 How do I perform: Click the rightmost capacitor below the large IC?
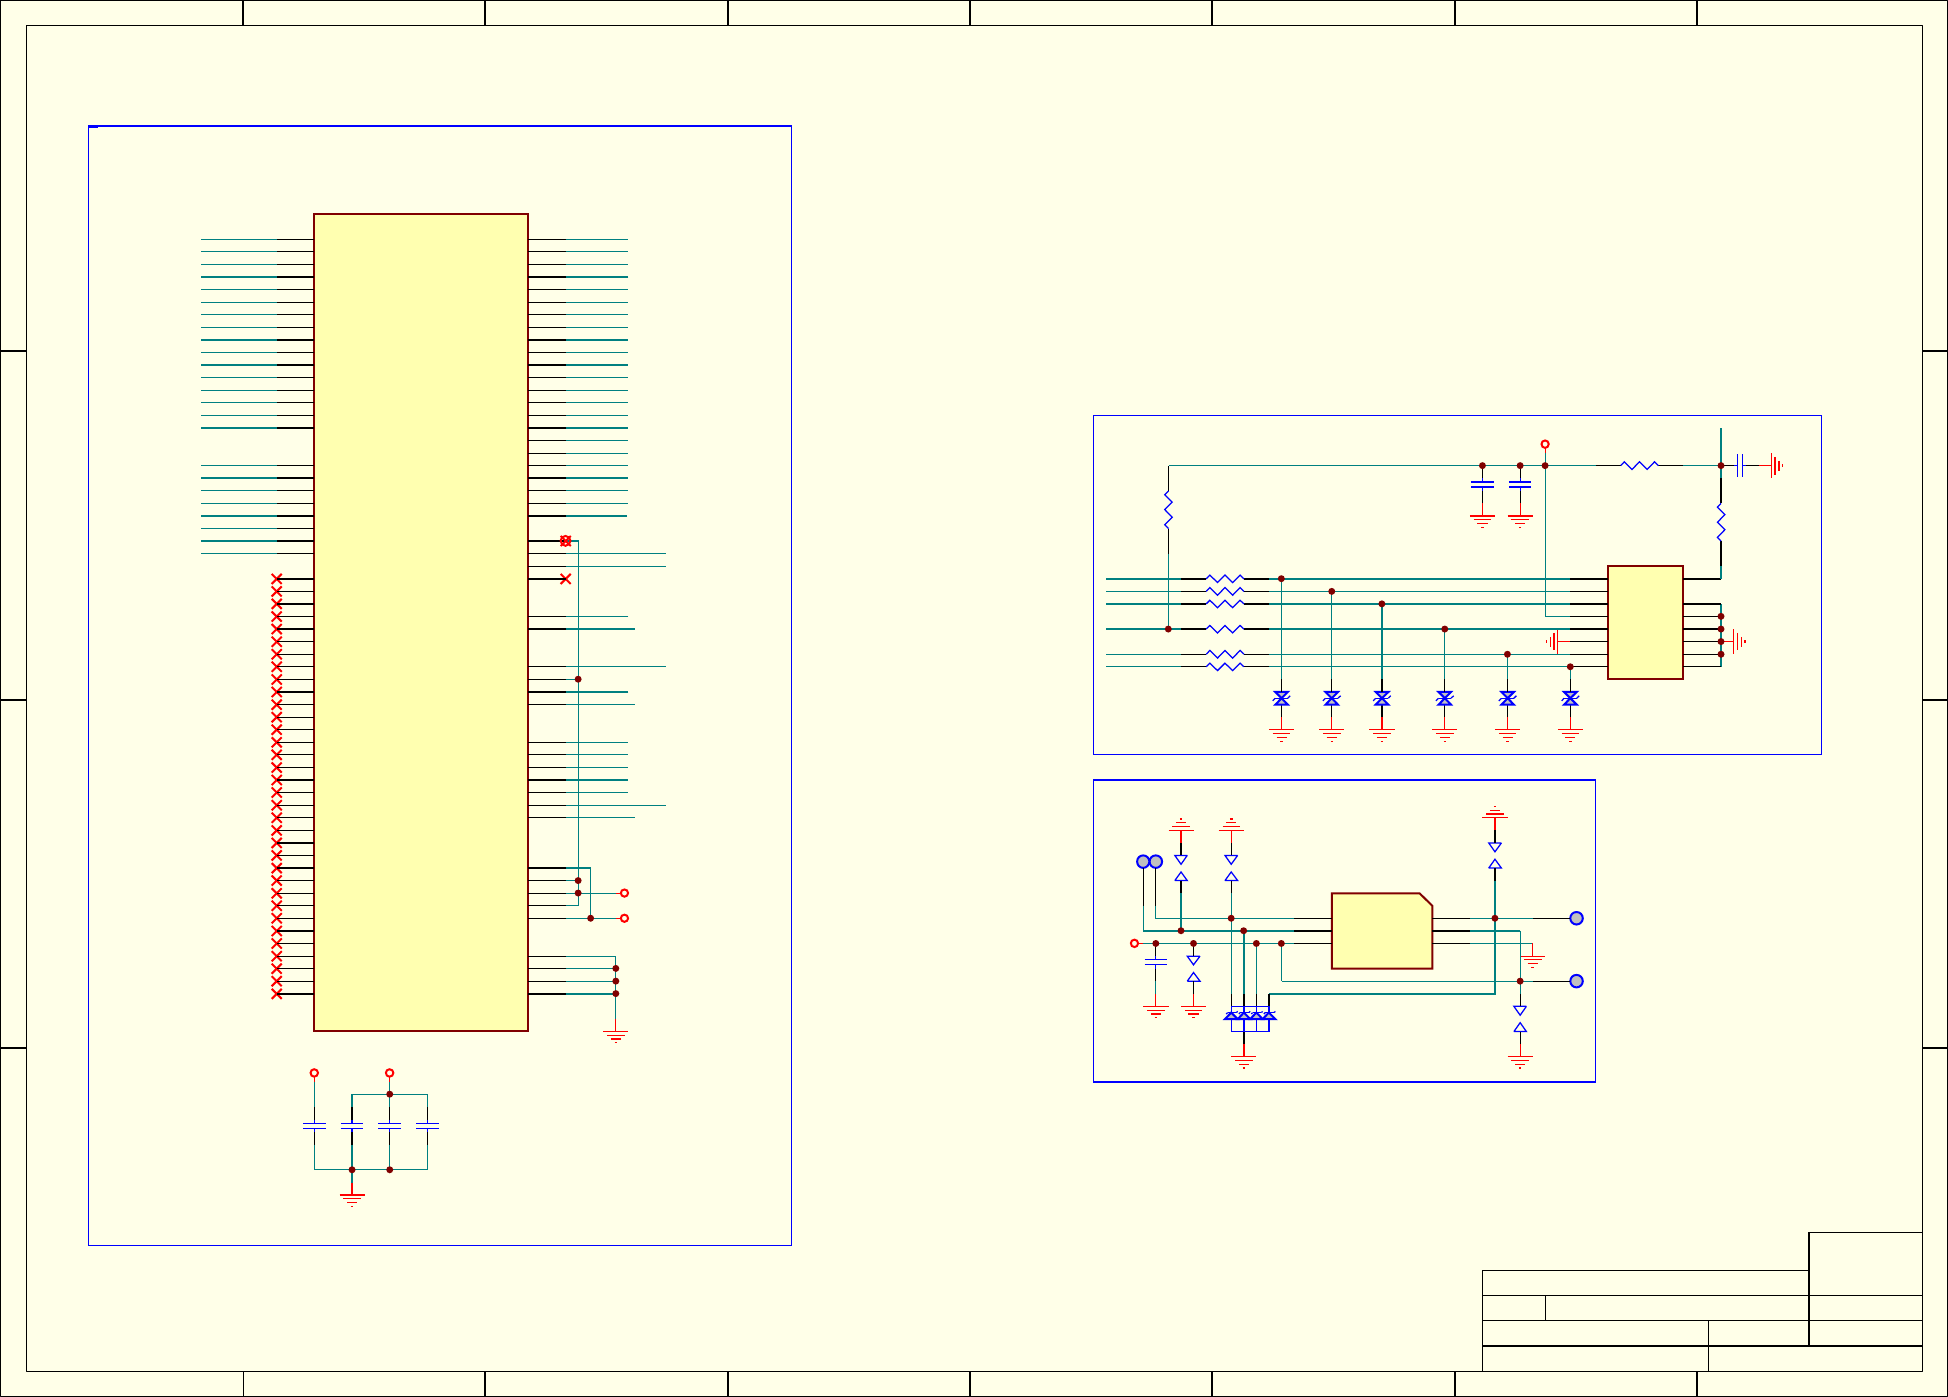pos(427,1127)
